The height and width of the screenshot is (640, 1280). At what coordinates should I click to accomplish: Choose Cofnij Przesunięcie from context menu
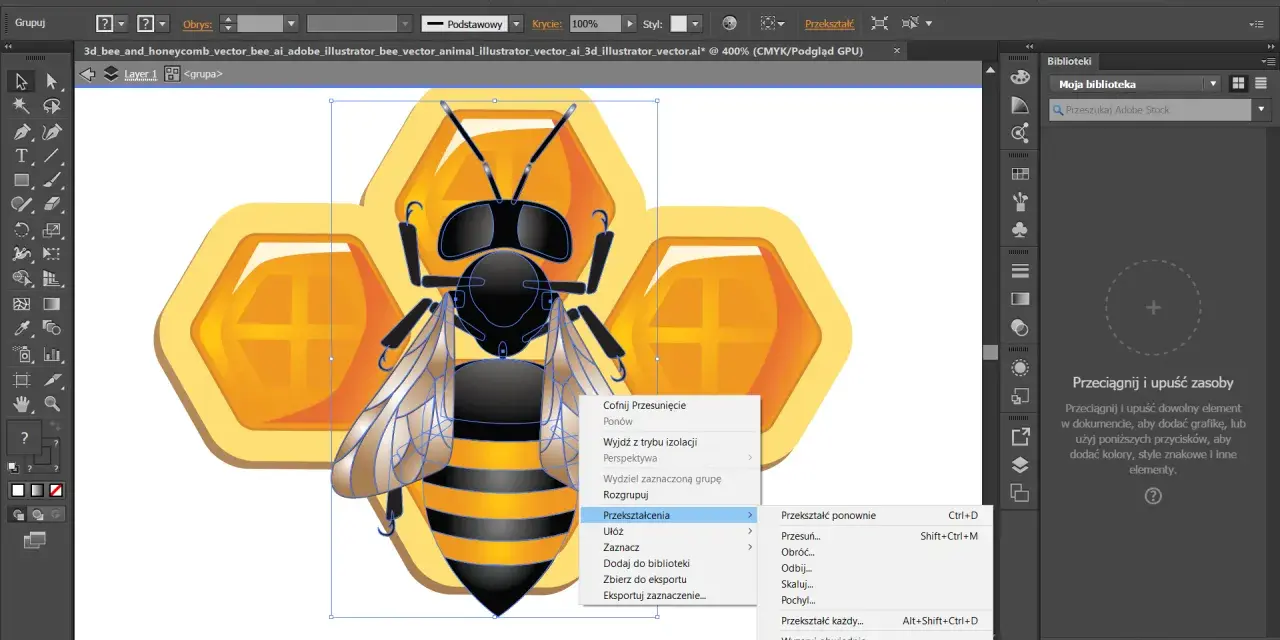click(644, 405)
